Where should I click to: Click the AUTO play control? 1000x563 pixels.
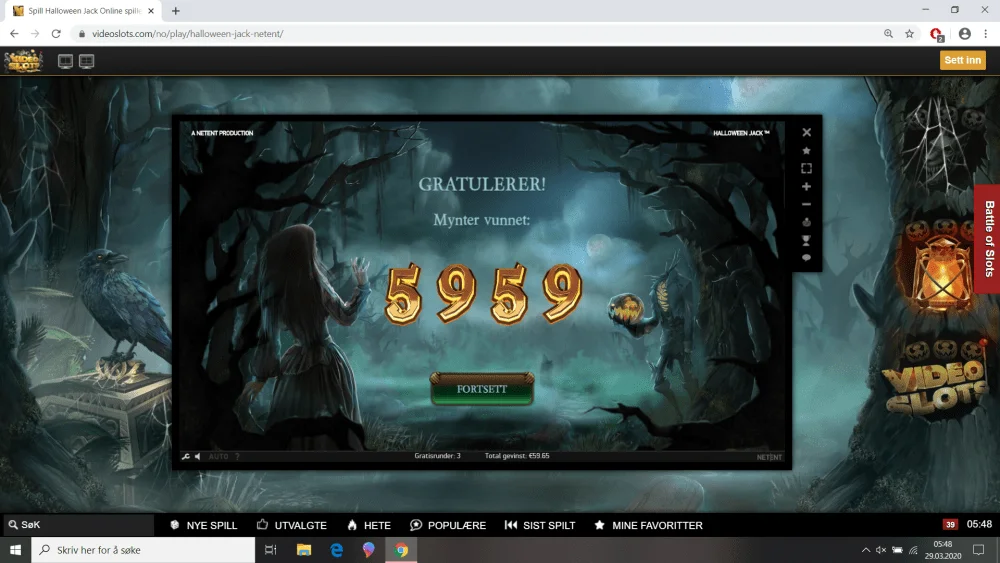(218, 457)
